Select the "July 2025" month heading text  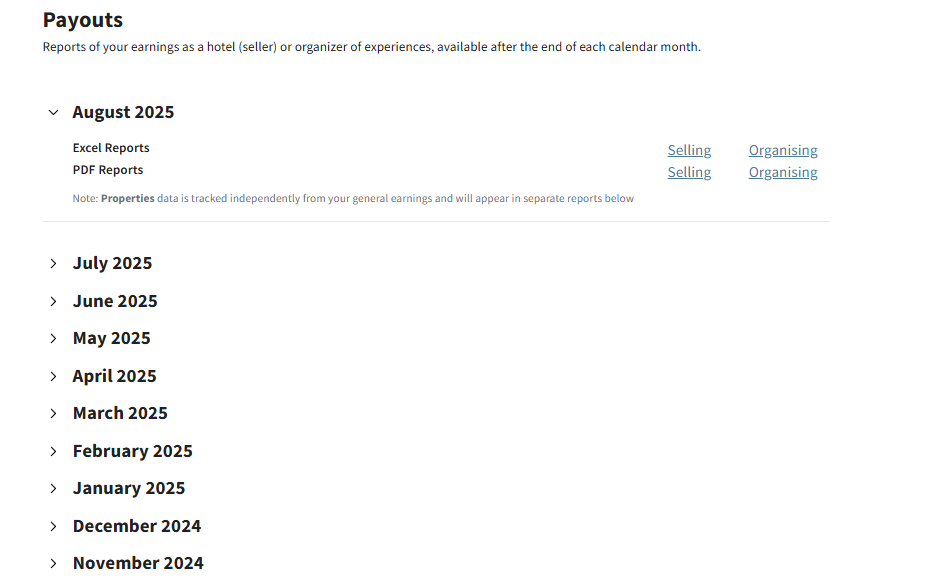(112, 264)
